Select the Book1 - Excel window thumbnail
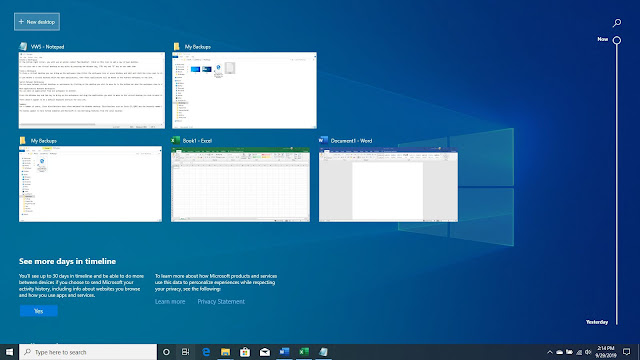The width and height of the screenshot is (640, 360). [x=240, y=184]
